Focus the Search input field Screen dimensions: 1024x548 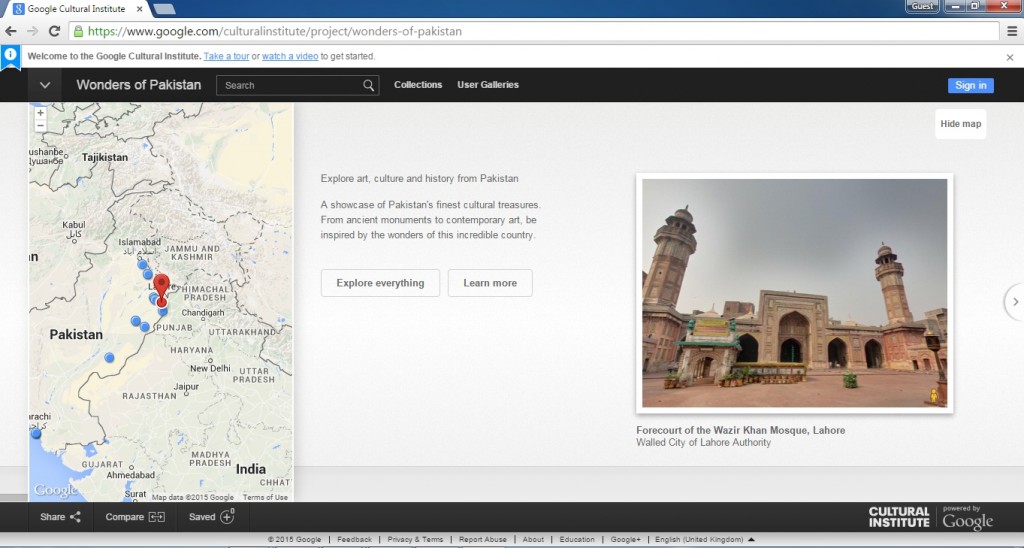coord(290,85)
